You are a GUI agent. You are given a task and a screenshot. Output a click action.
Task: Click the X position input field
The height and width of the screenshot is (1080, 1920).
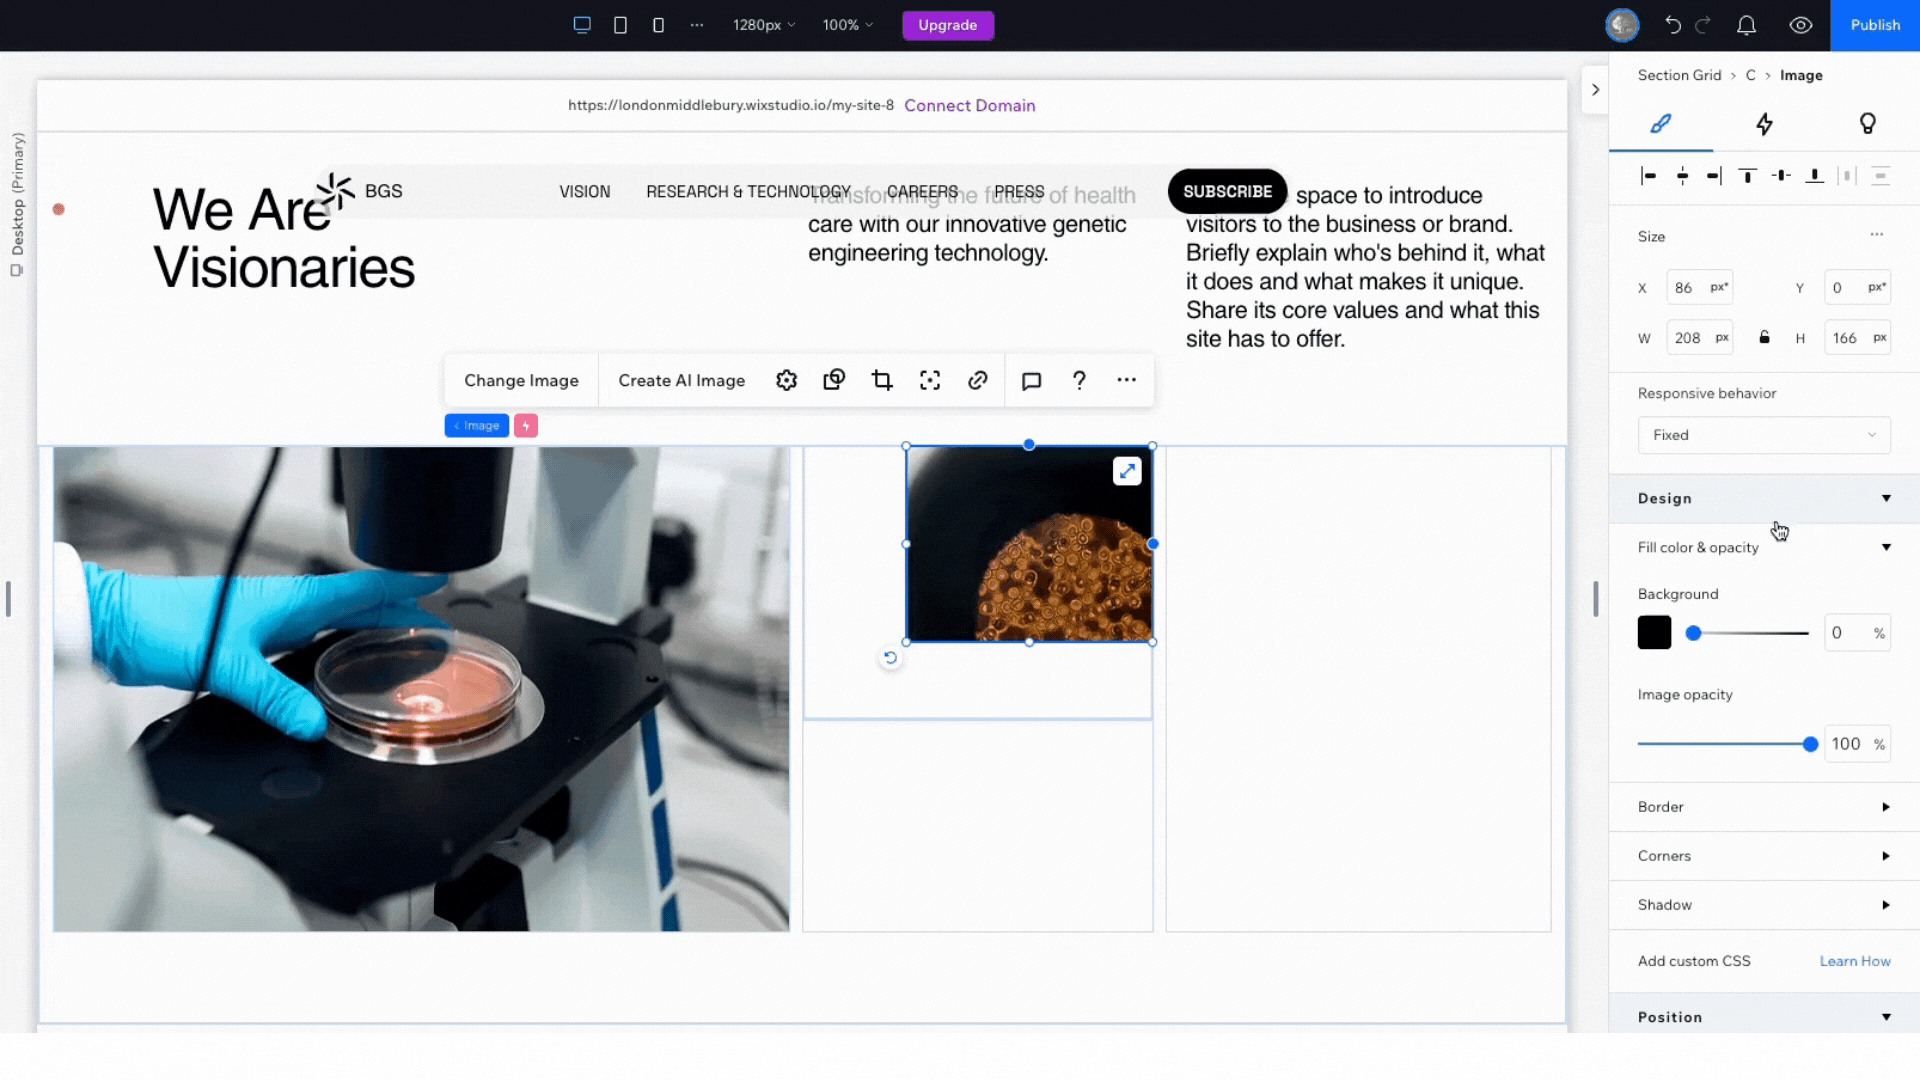click(1699, 288)
